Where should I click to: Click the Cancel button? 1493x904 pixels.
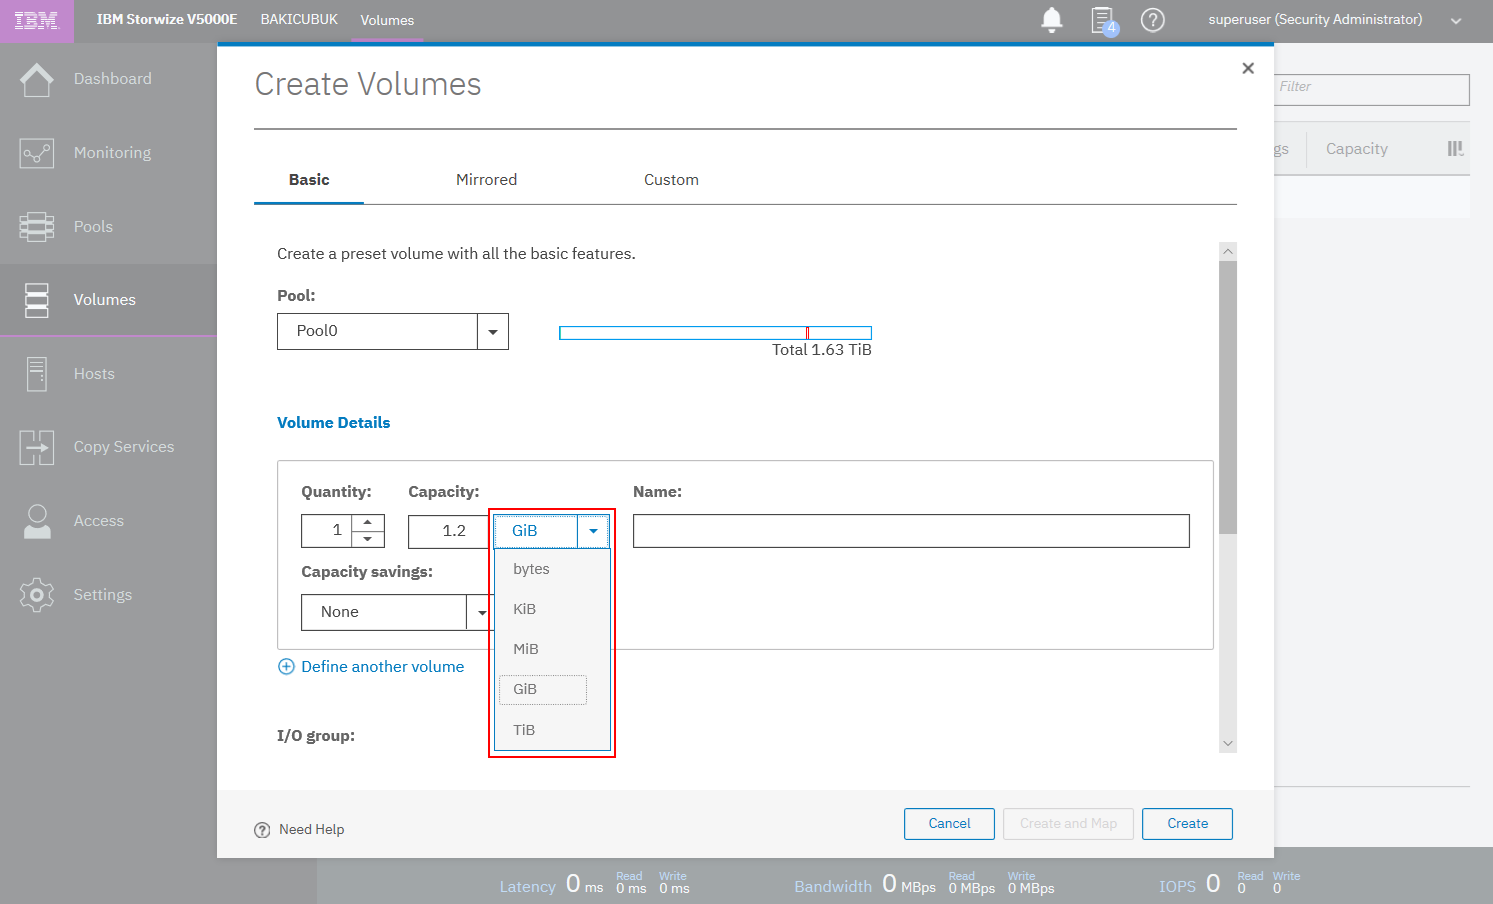949,824
